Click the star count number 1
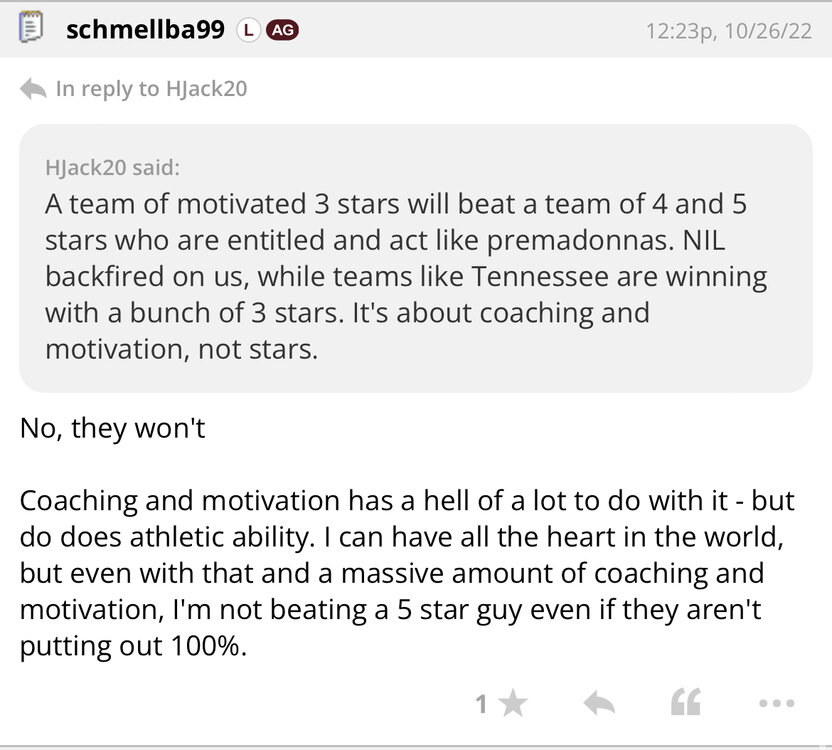Image resolution: width=832 pixels, height=750 pixels. 481,704
